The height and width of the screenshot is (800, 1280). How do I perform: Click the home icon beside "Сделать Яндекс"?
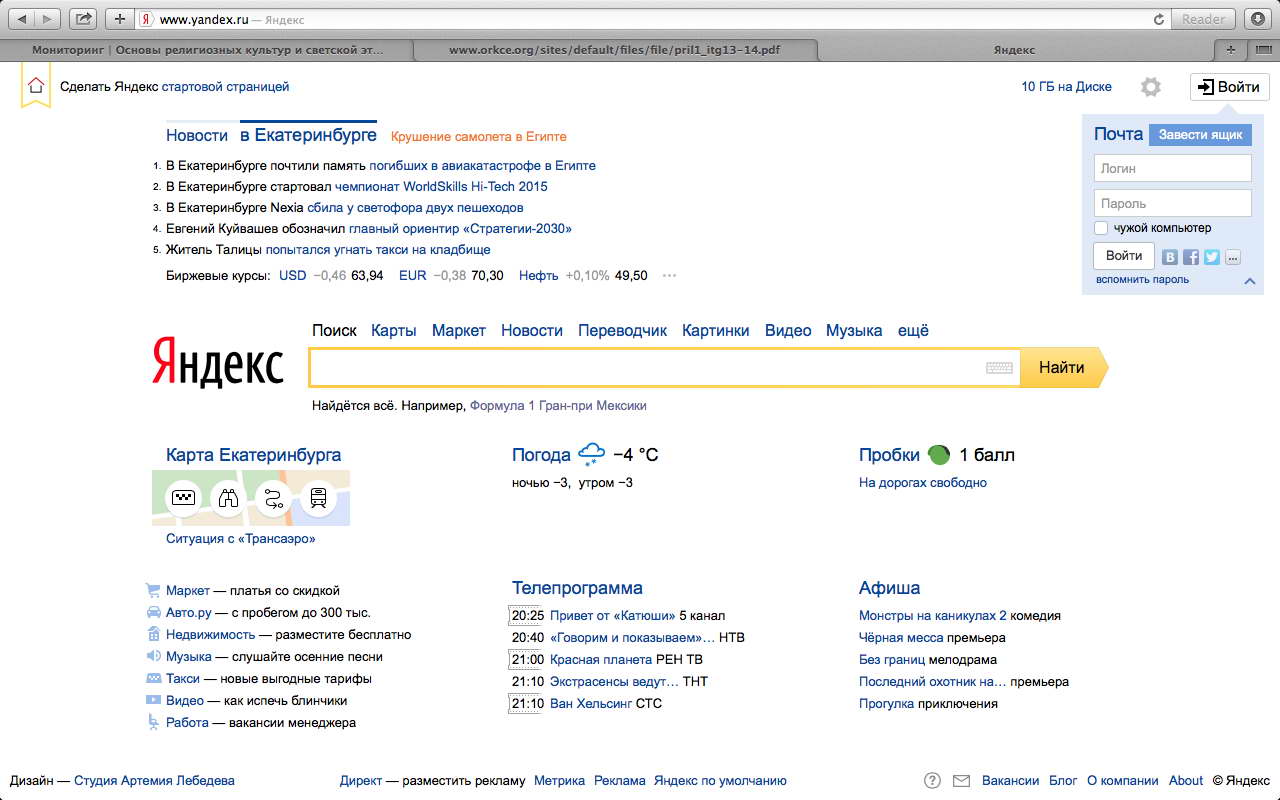click(x=36, y=86)
